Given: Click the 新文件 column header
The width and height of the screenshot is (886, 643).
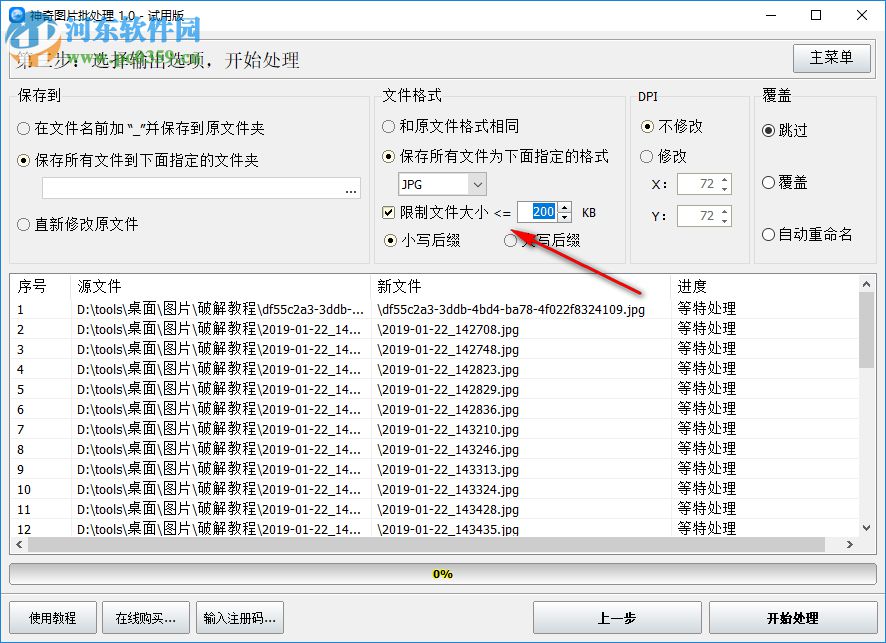Looking at the screenshot, I should [x=520, y=286].
